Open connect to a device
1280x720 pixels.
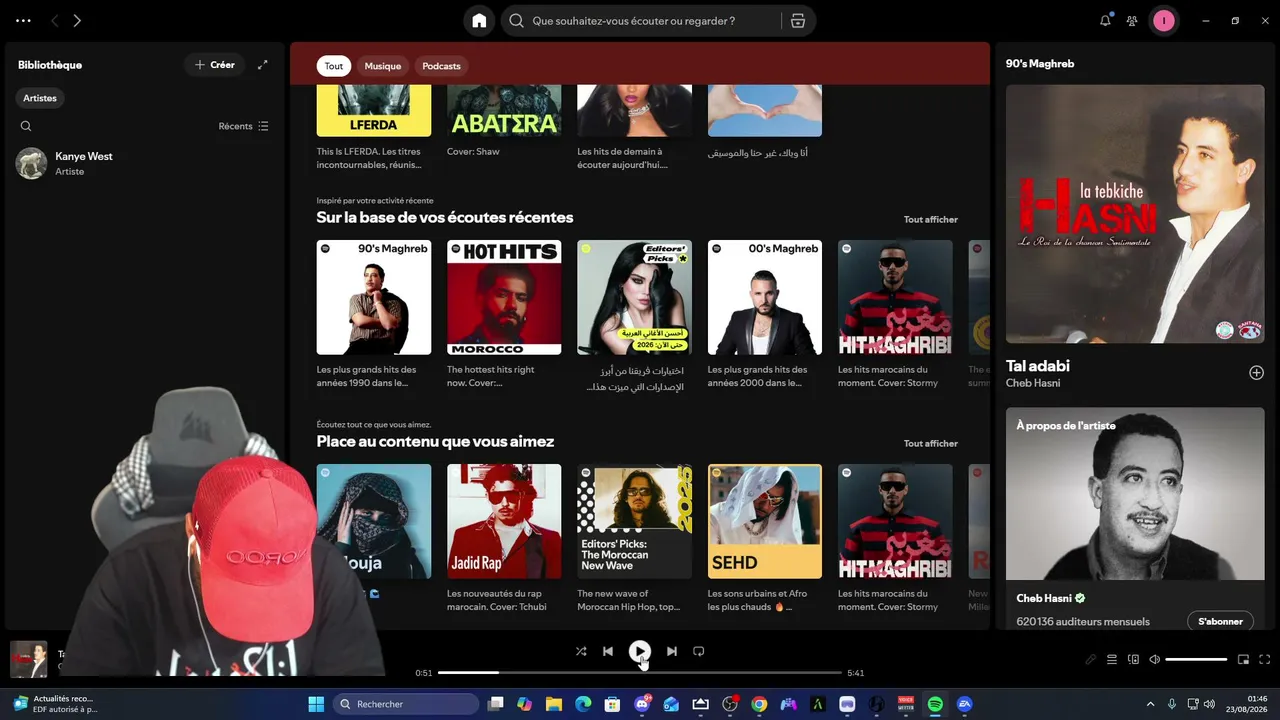[x=1134, y=660]
